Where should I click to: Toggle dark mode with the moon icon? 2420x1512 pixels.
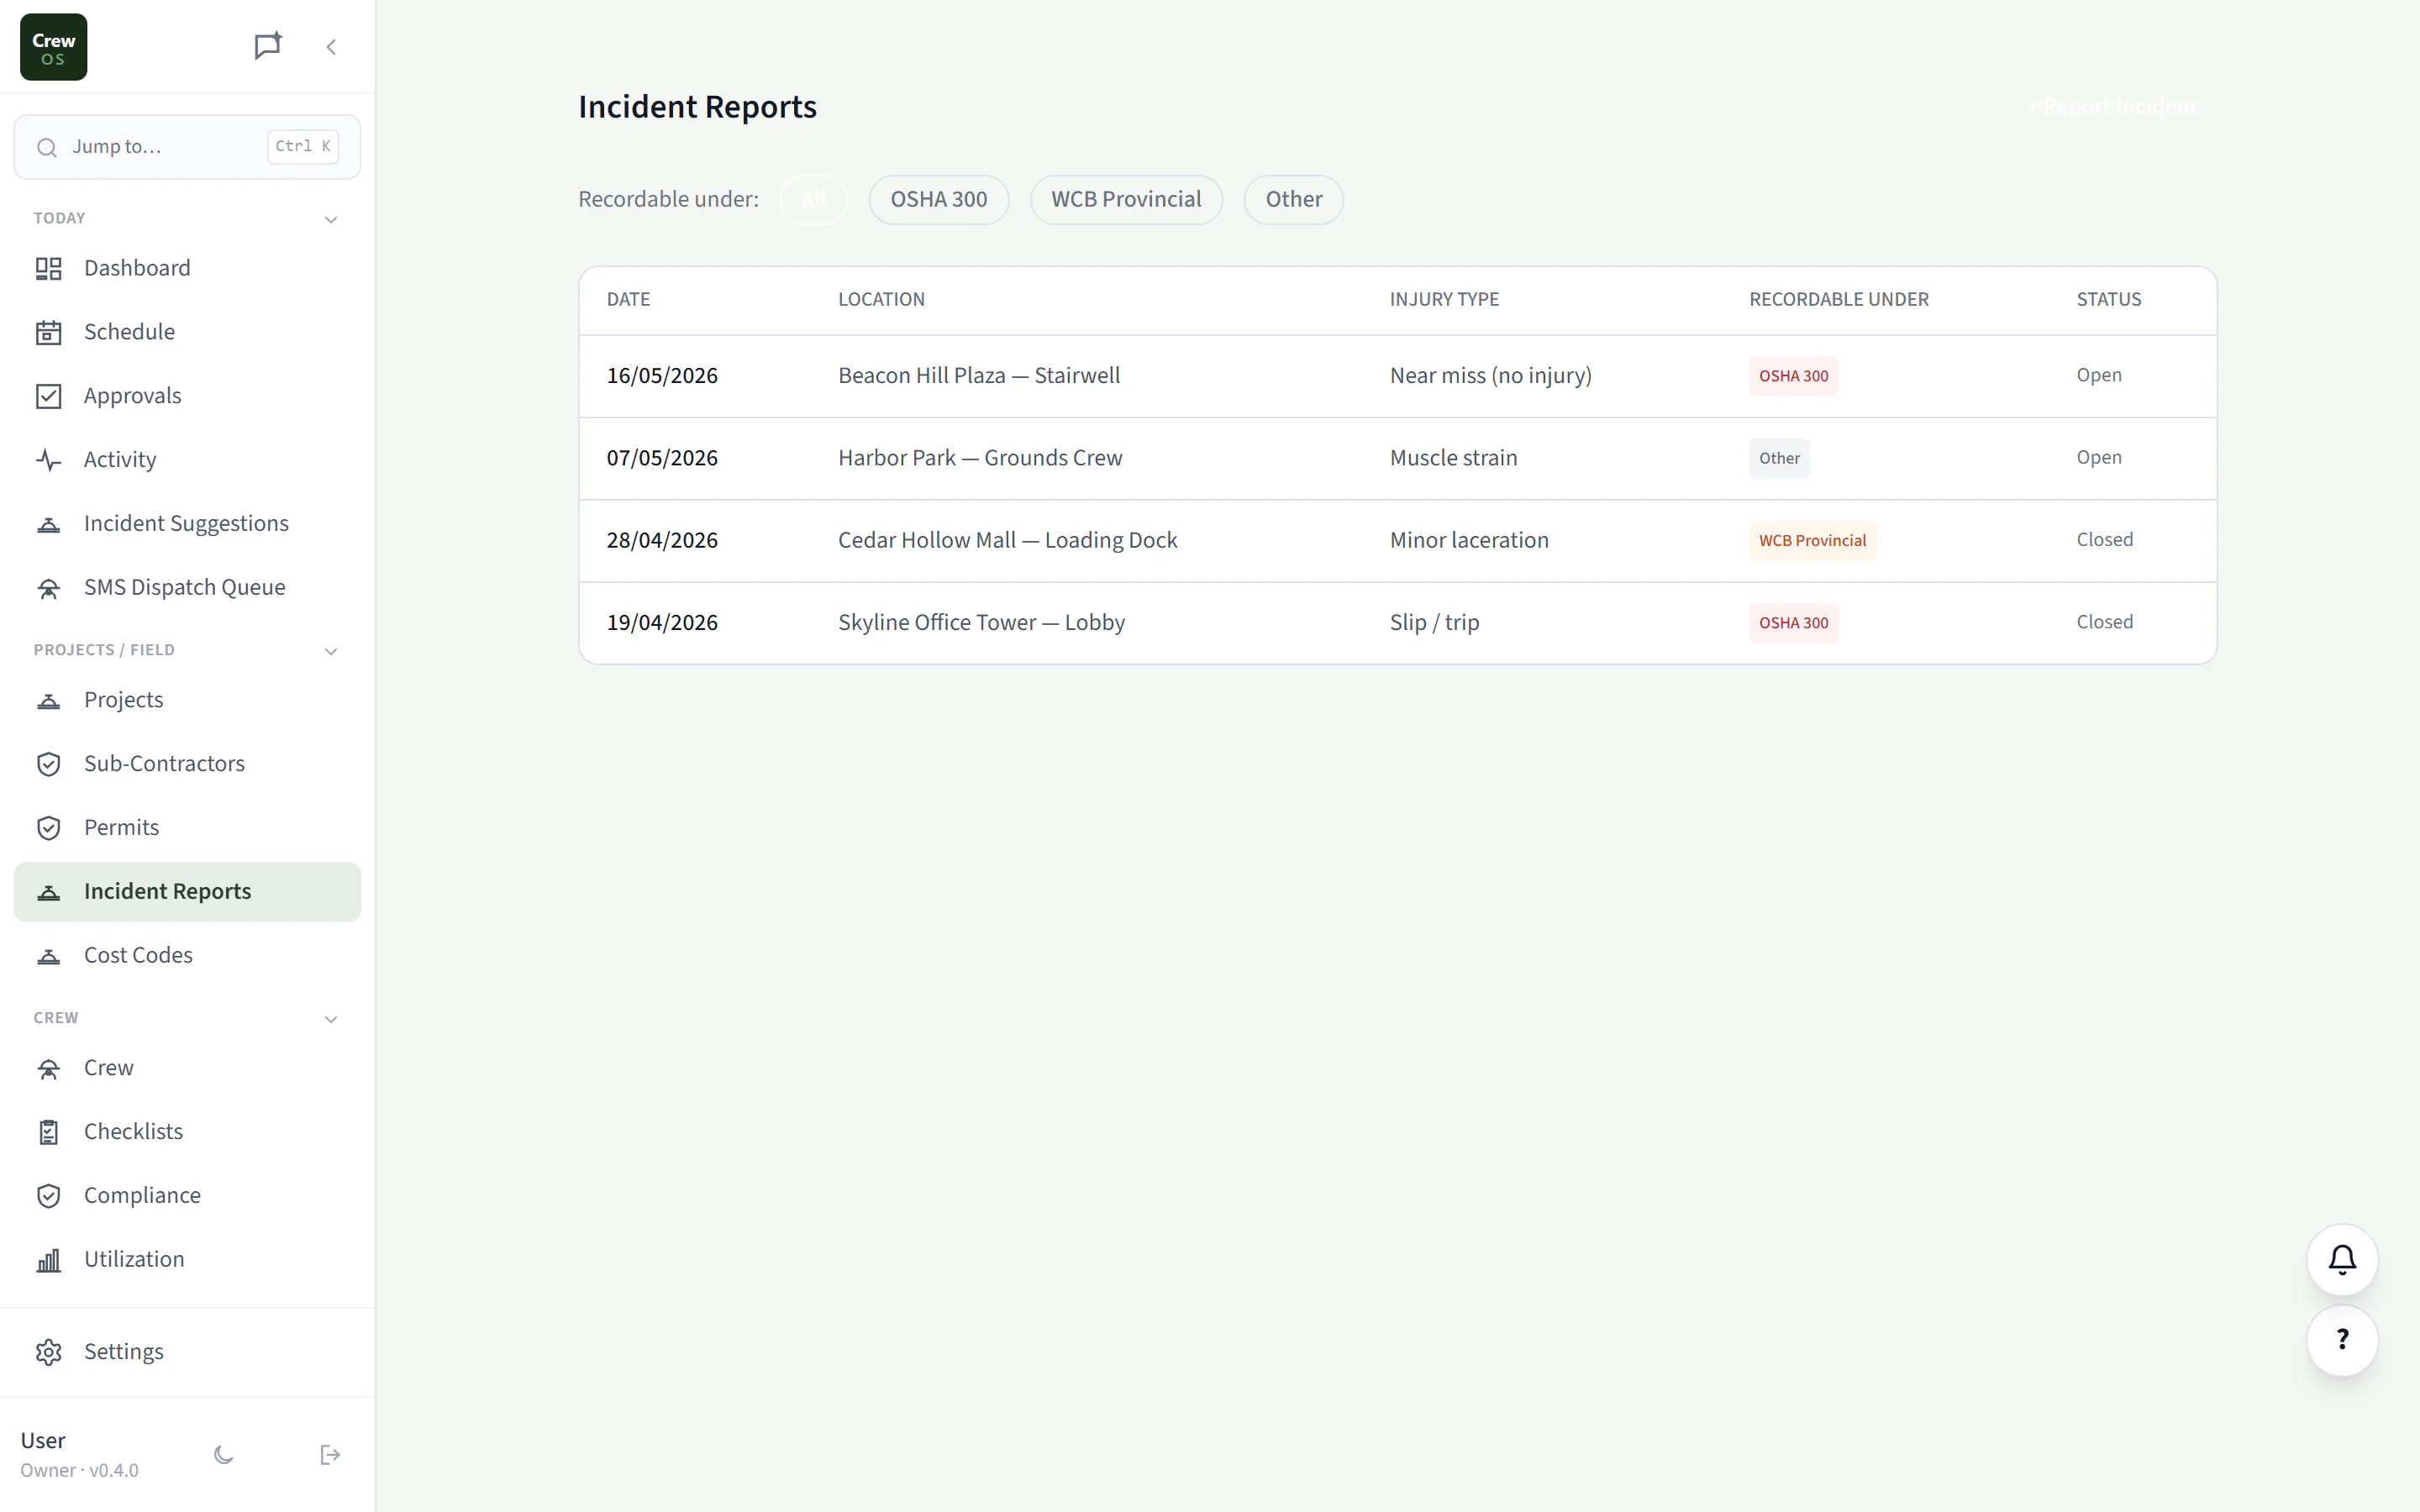(224, 1455)
